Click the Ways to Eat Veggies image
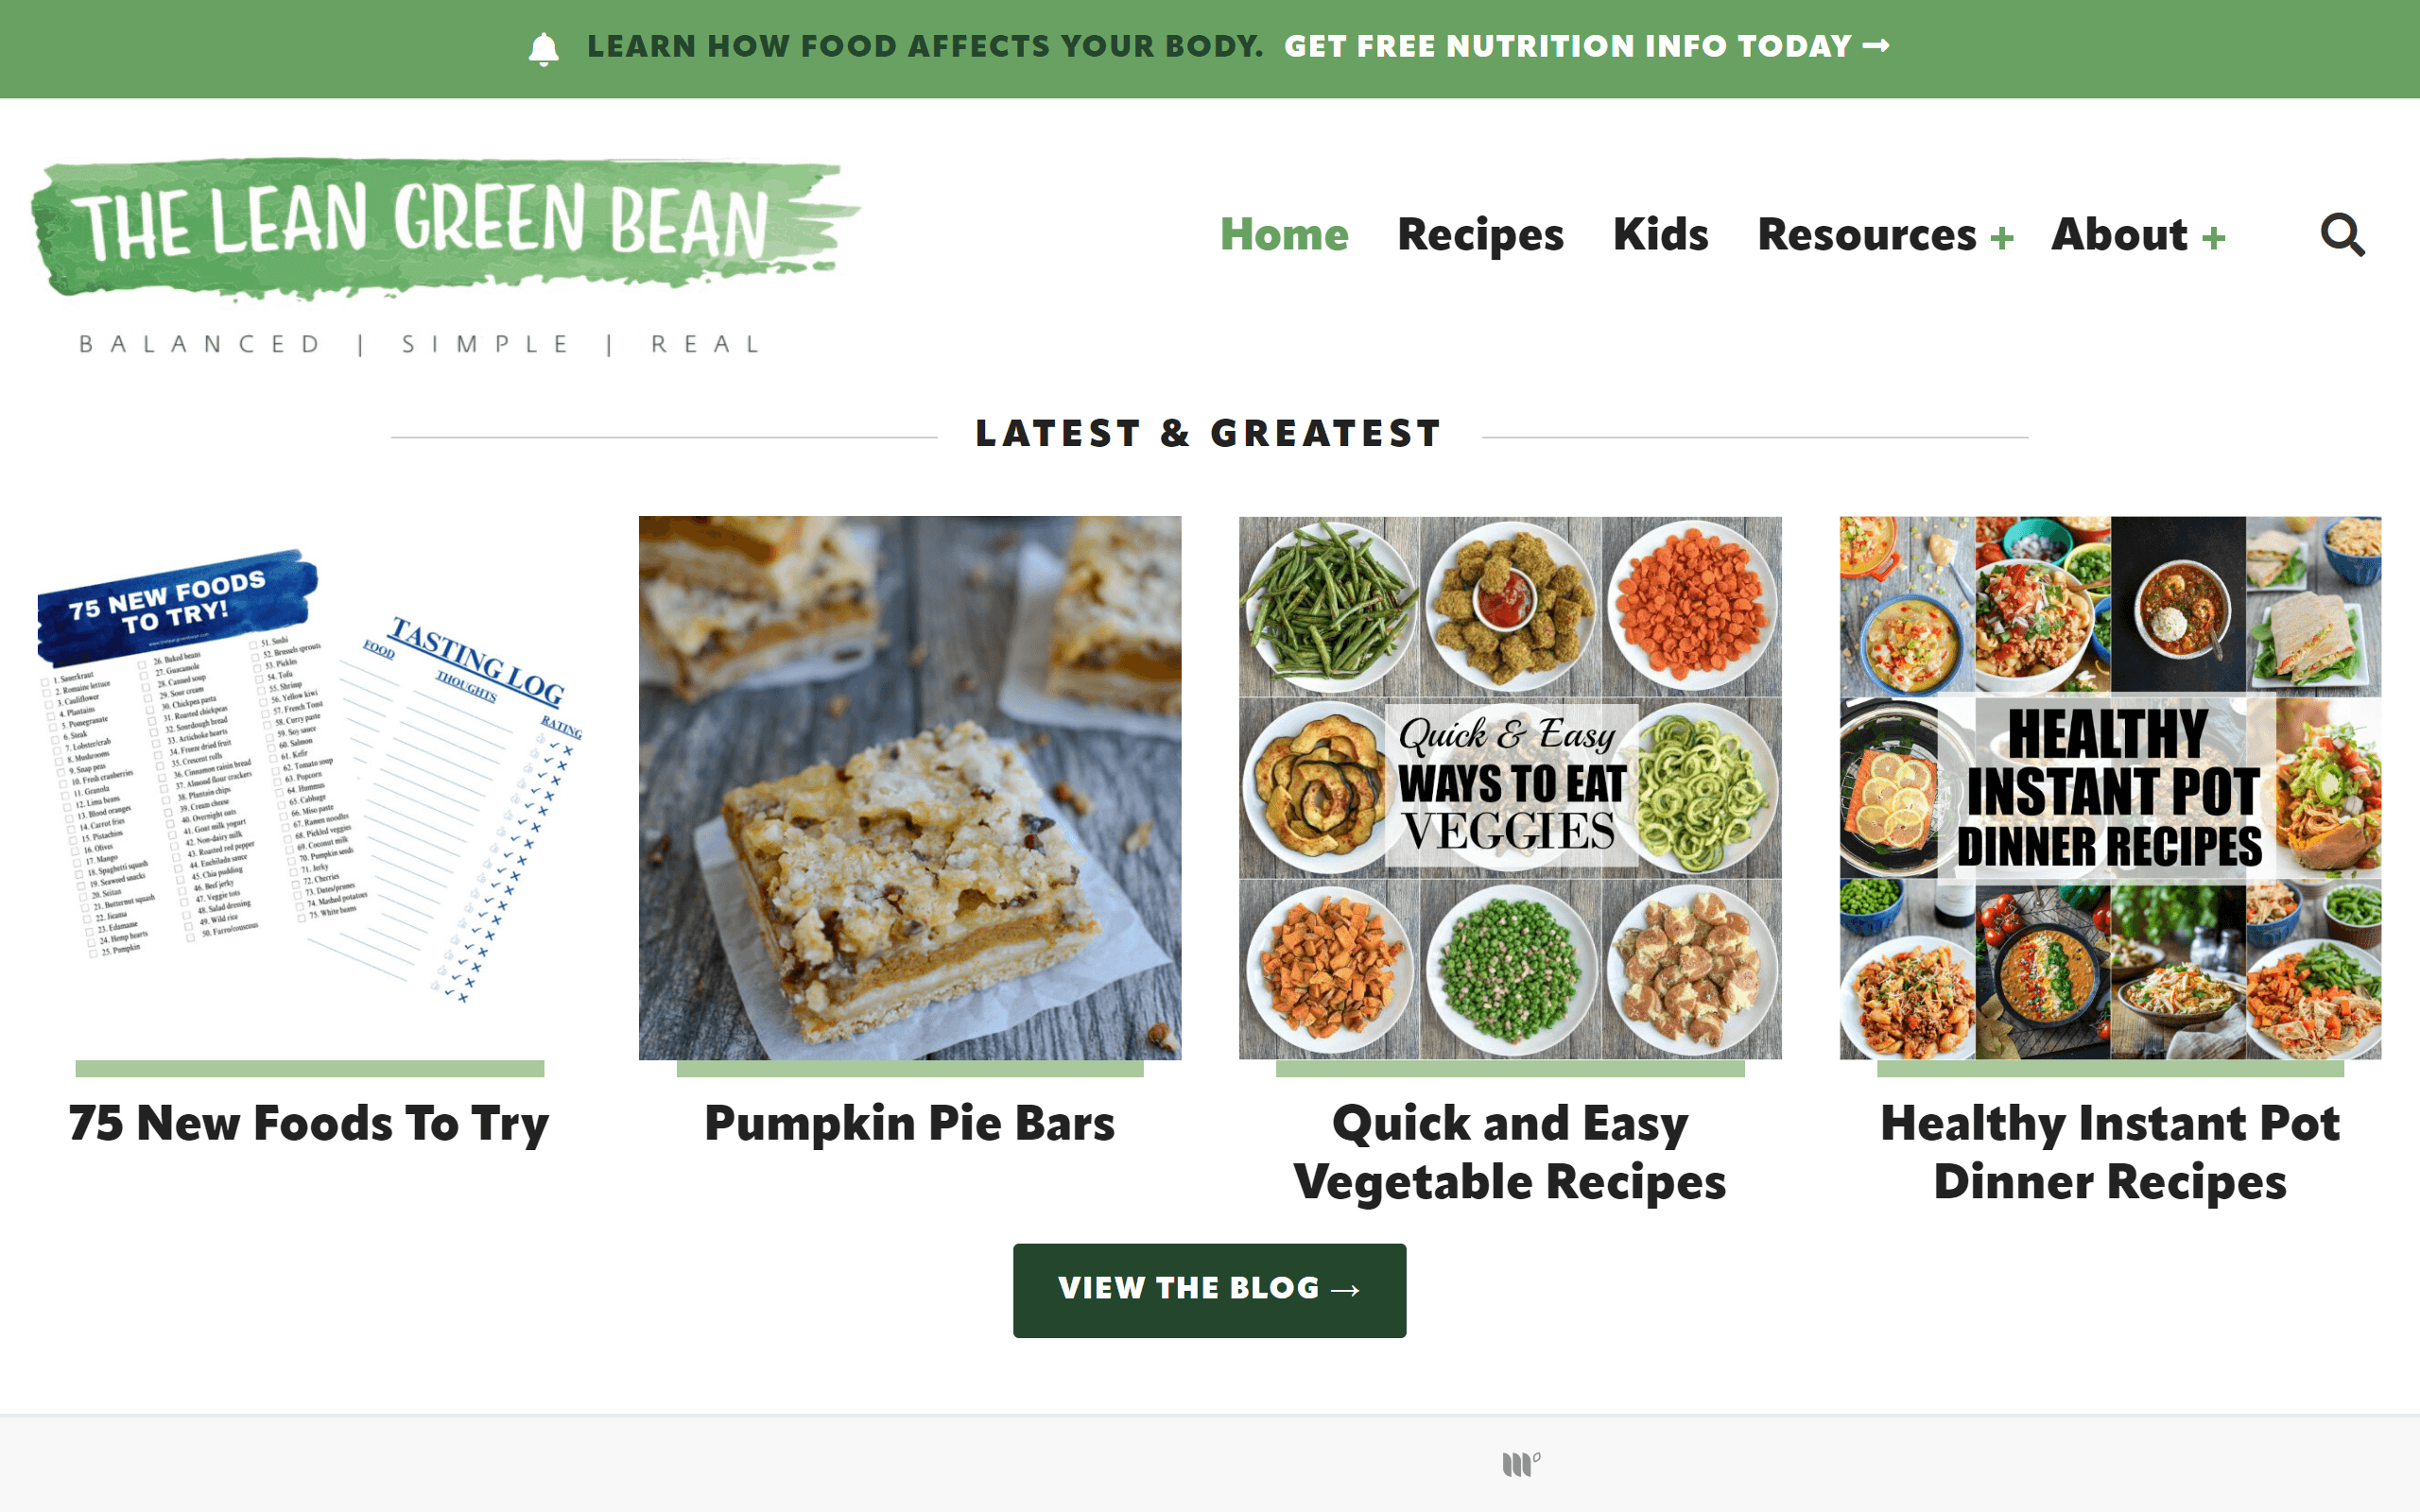The image size is (2420, 1512). point(1510,788)
